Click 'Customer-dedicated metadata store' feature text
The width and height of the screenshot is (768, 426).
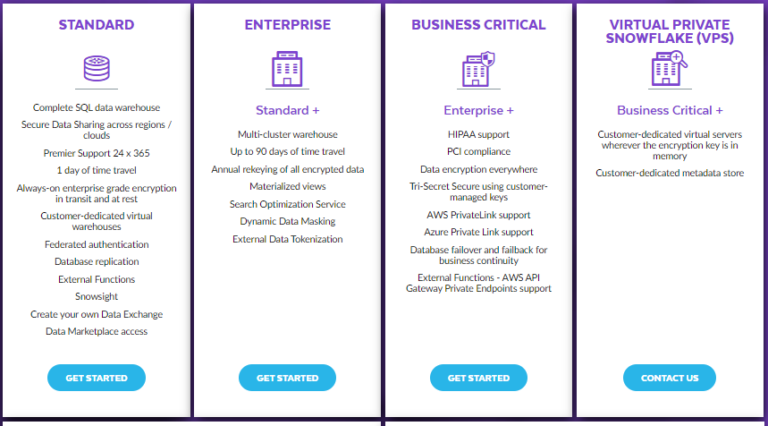[x=670, y=173]
